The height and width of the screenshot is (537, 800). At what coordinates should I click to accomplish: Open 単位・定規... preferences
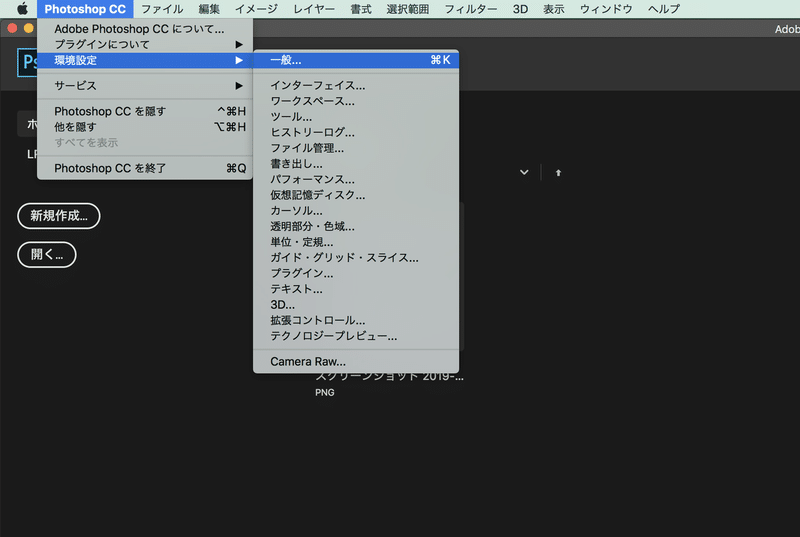(x=356, y=242)
